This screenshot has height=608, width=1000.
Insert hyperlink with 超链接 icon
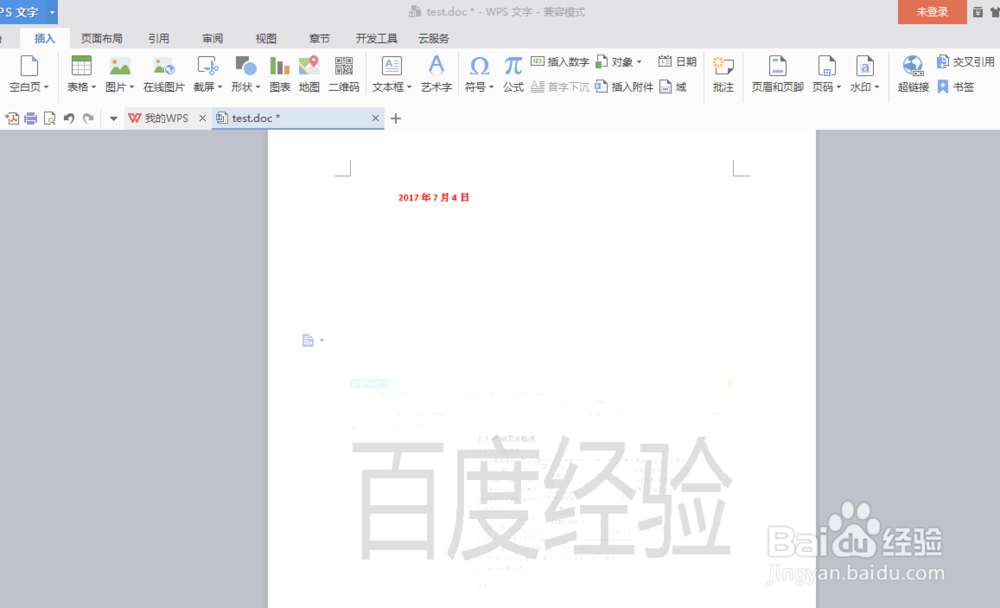click(x=913, y=66)
